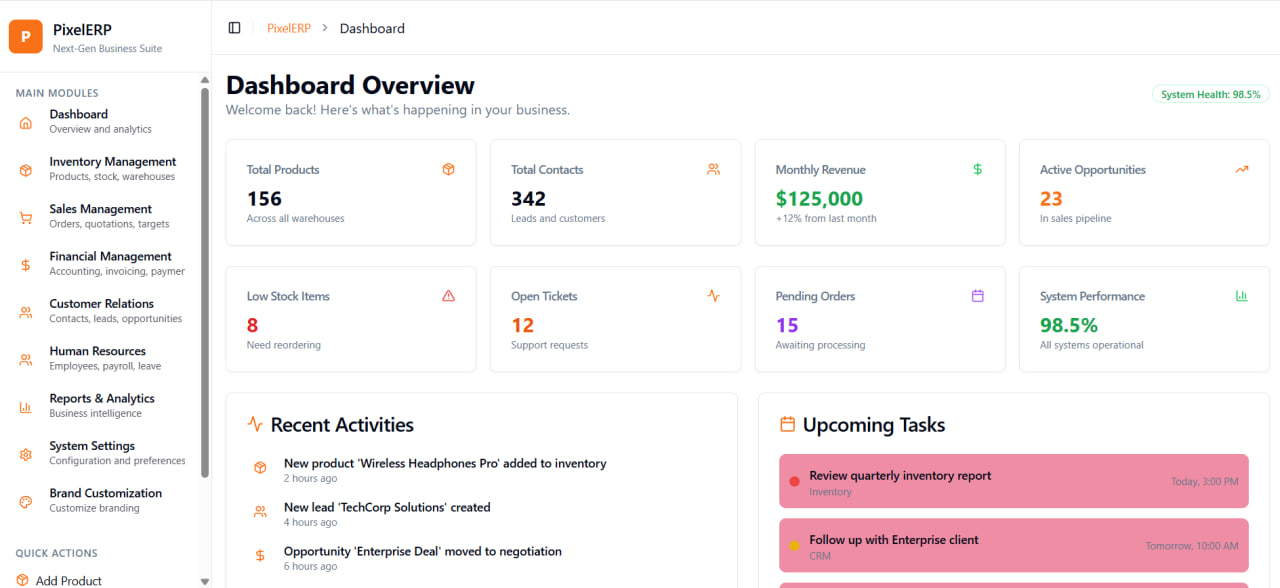The image size is (1280, 588).
Task: Click the Total Products box icon
Action: point(448,169)
